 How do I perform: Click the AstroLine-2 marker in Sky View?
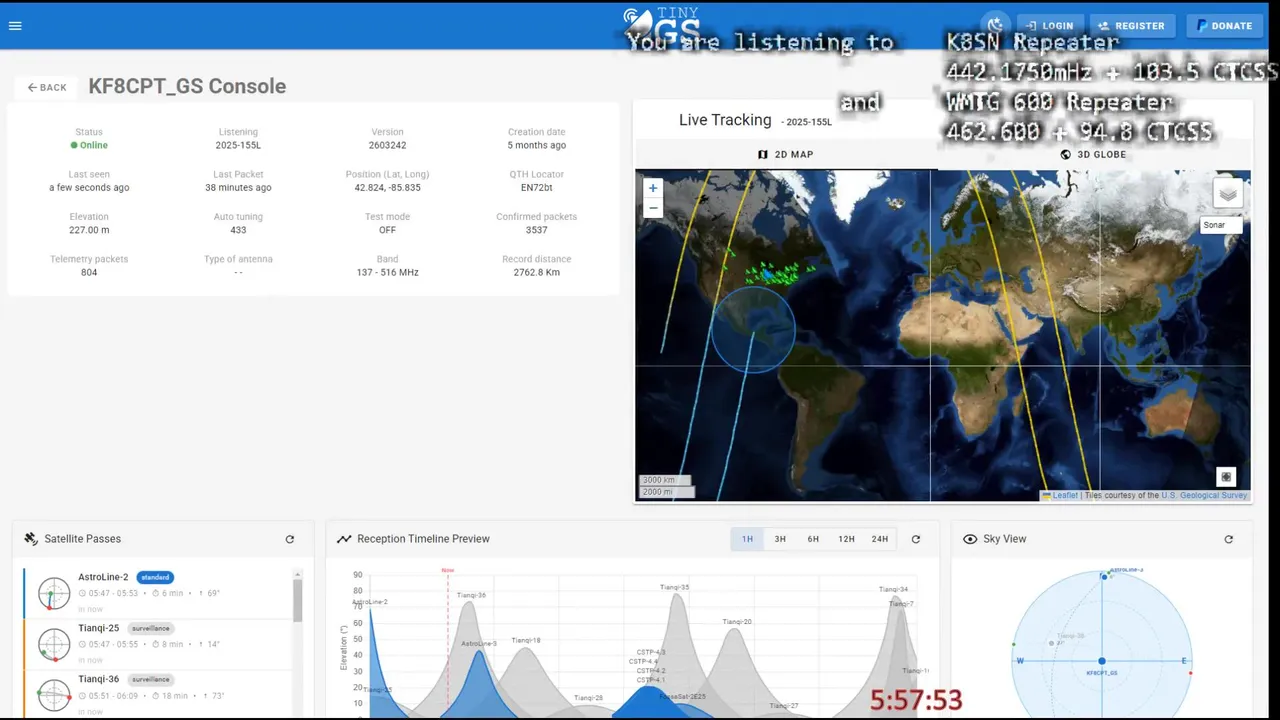pyautogui.click(x=1105, y=576)
